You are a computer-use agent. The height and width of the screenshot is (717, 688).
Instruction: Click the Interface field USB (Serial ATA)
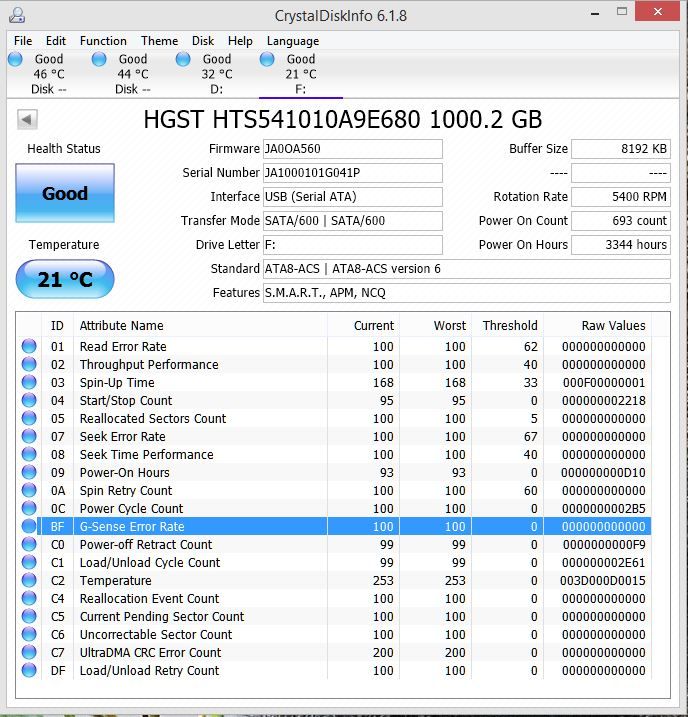pos(352,197)
